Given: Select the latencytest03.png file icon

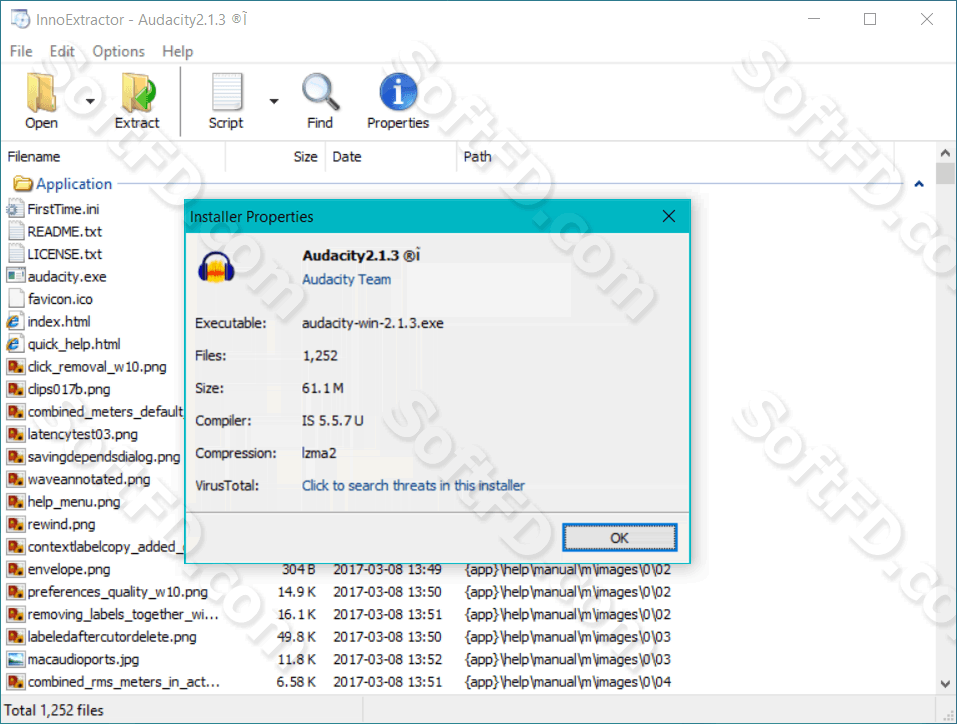Looking at the screenshot, I should tap(16, 434).
